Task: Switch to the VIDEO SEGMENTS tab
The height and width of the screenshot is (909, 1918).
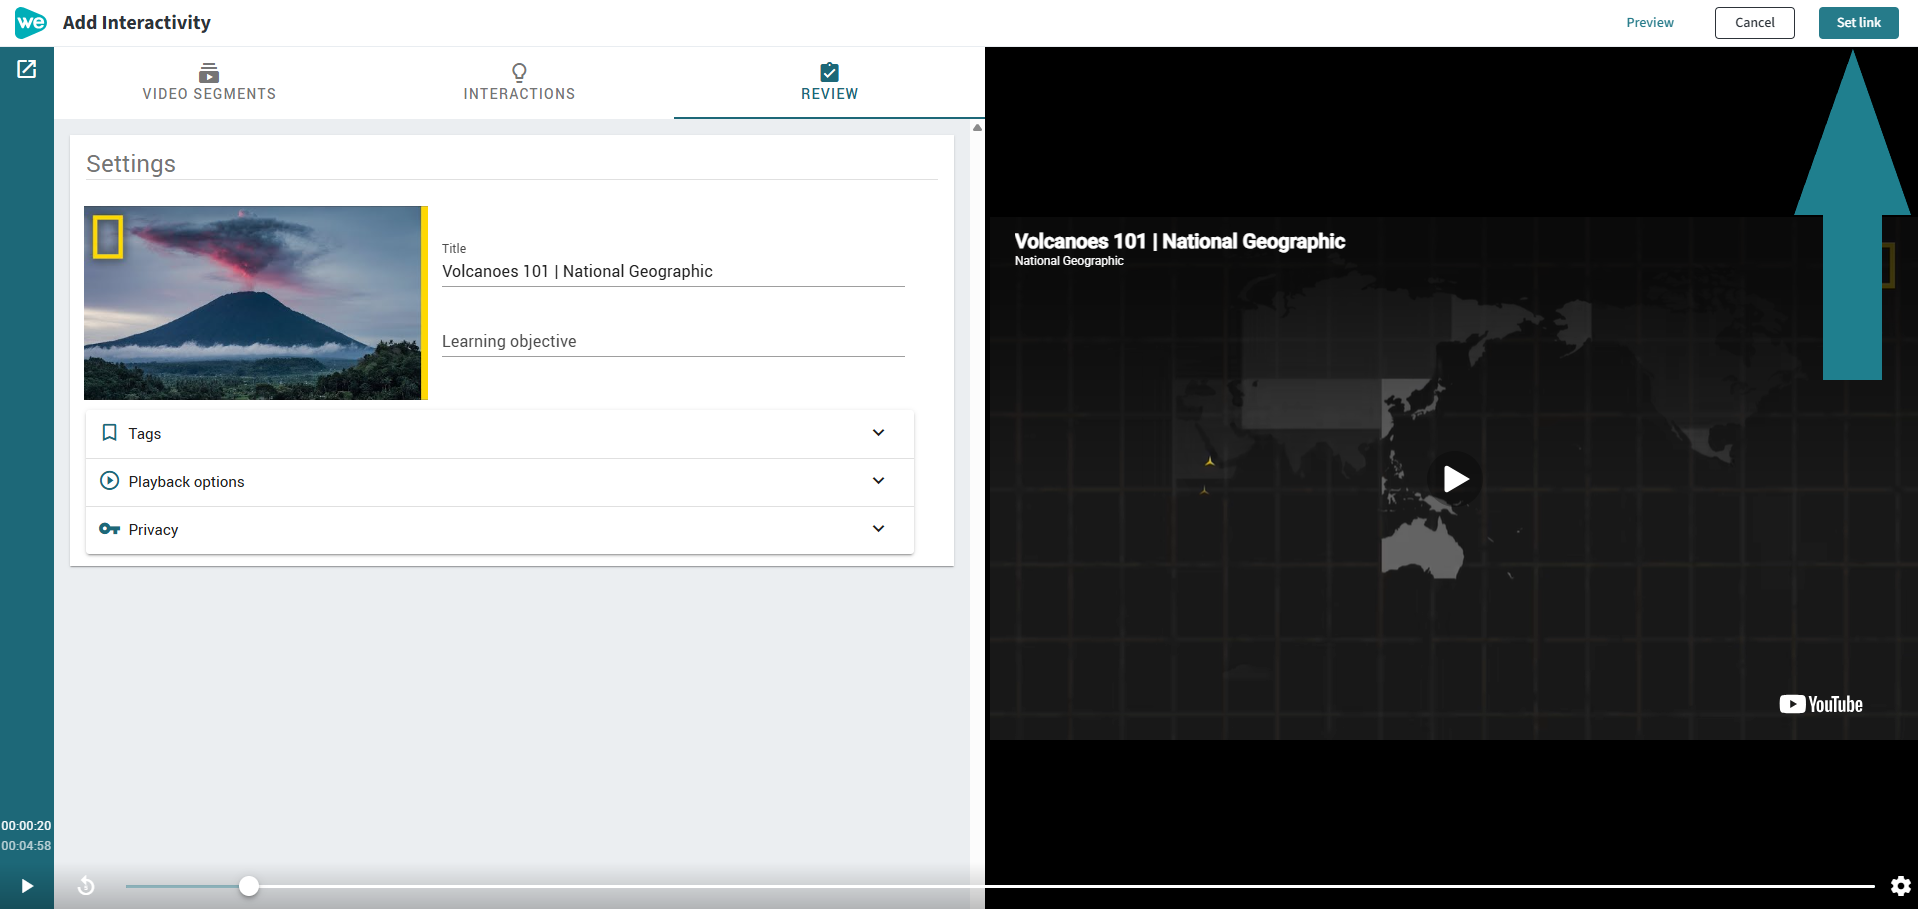Action: 209,82
